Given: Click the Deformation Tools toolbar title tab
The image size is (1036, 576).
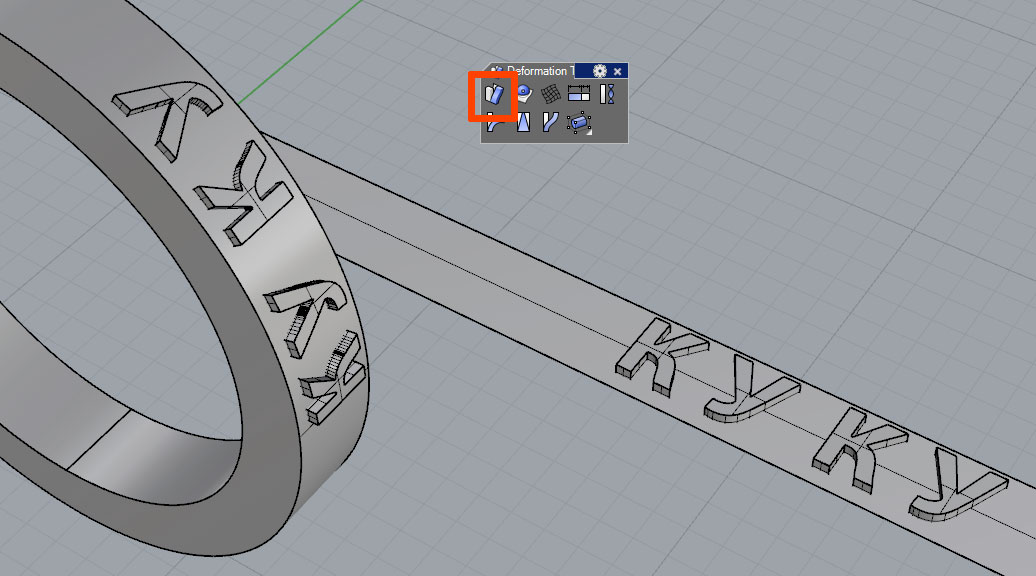Looking at the screenshot, I should click(538, 71).
